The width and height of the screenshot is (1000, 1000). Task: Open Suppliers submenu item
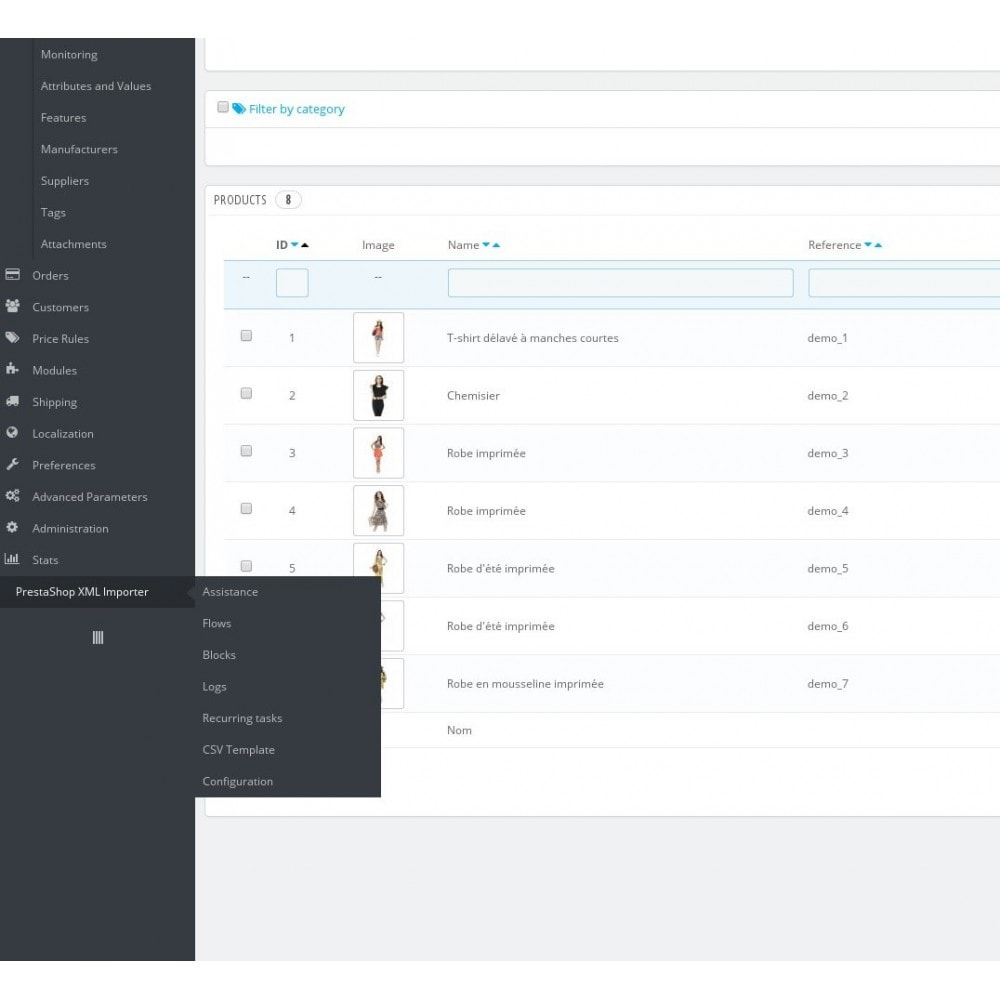(64, 181)
